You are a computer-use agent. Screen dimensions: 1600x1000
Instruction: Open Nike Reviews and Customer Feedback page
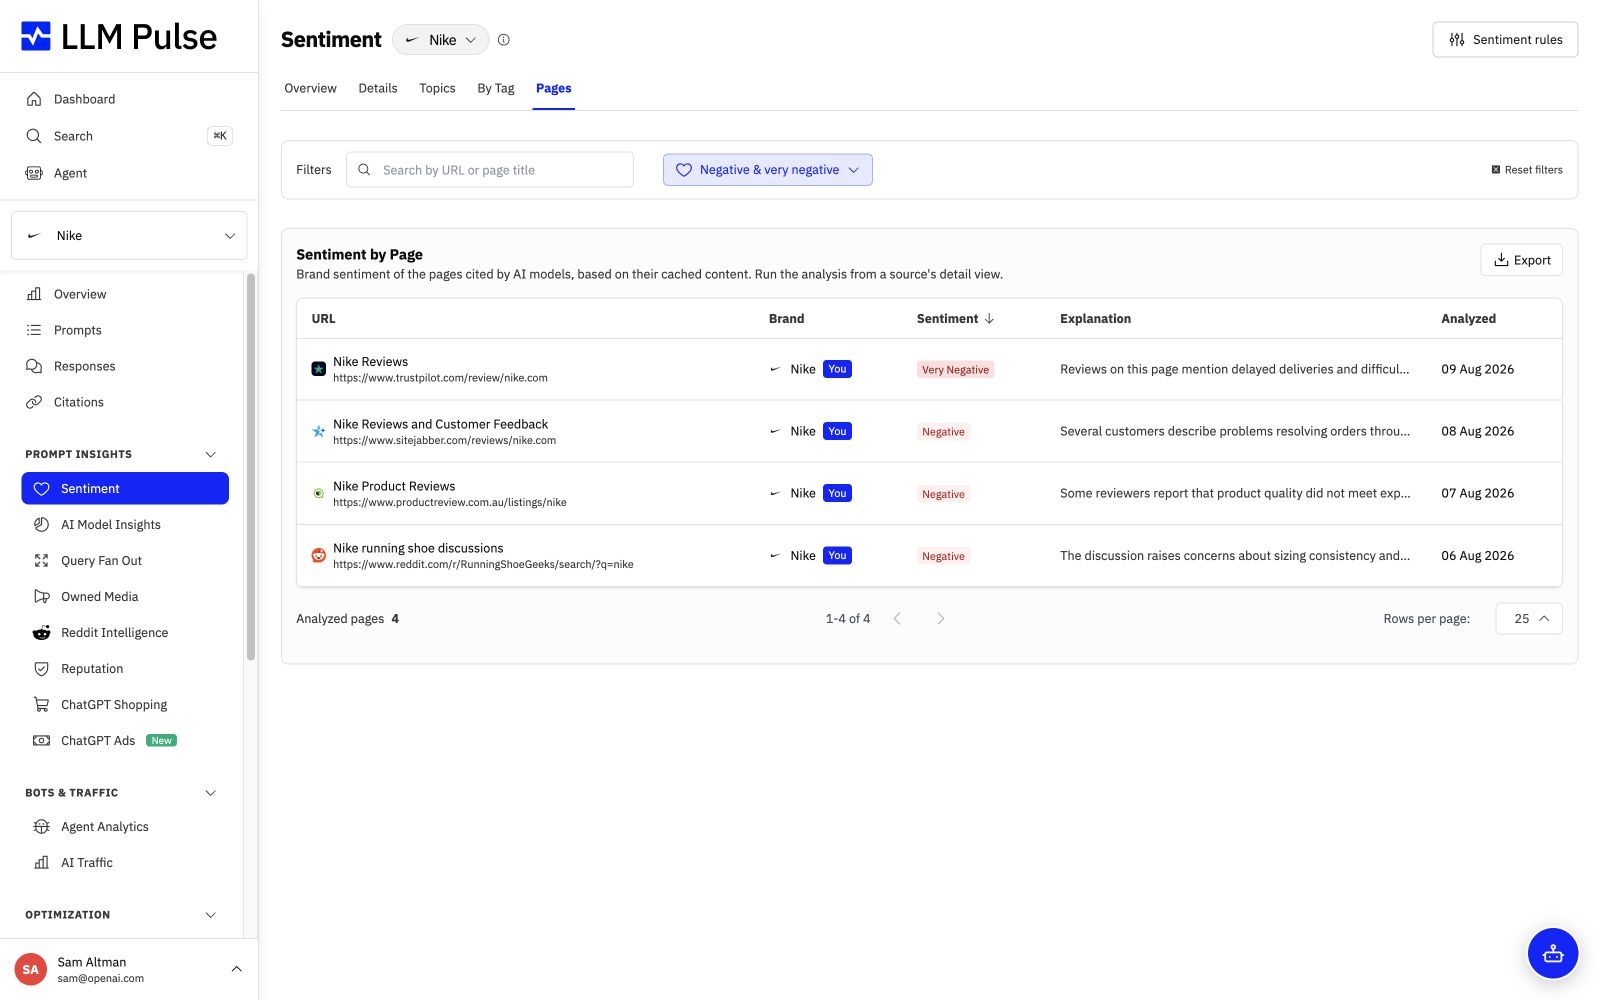[440, 424]
